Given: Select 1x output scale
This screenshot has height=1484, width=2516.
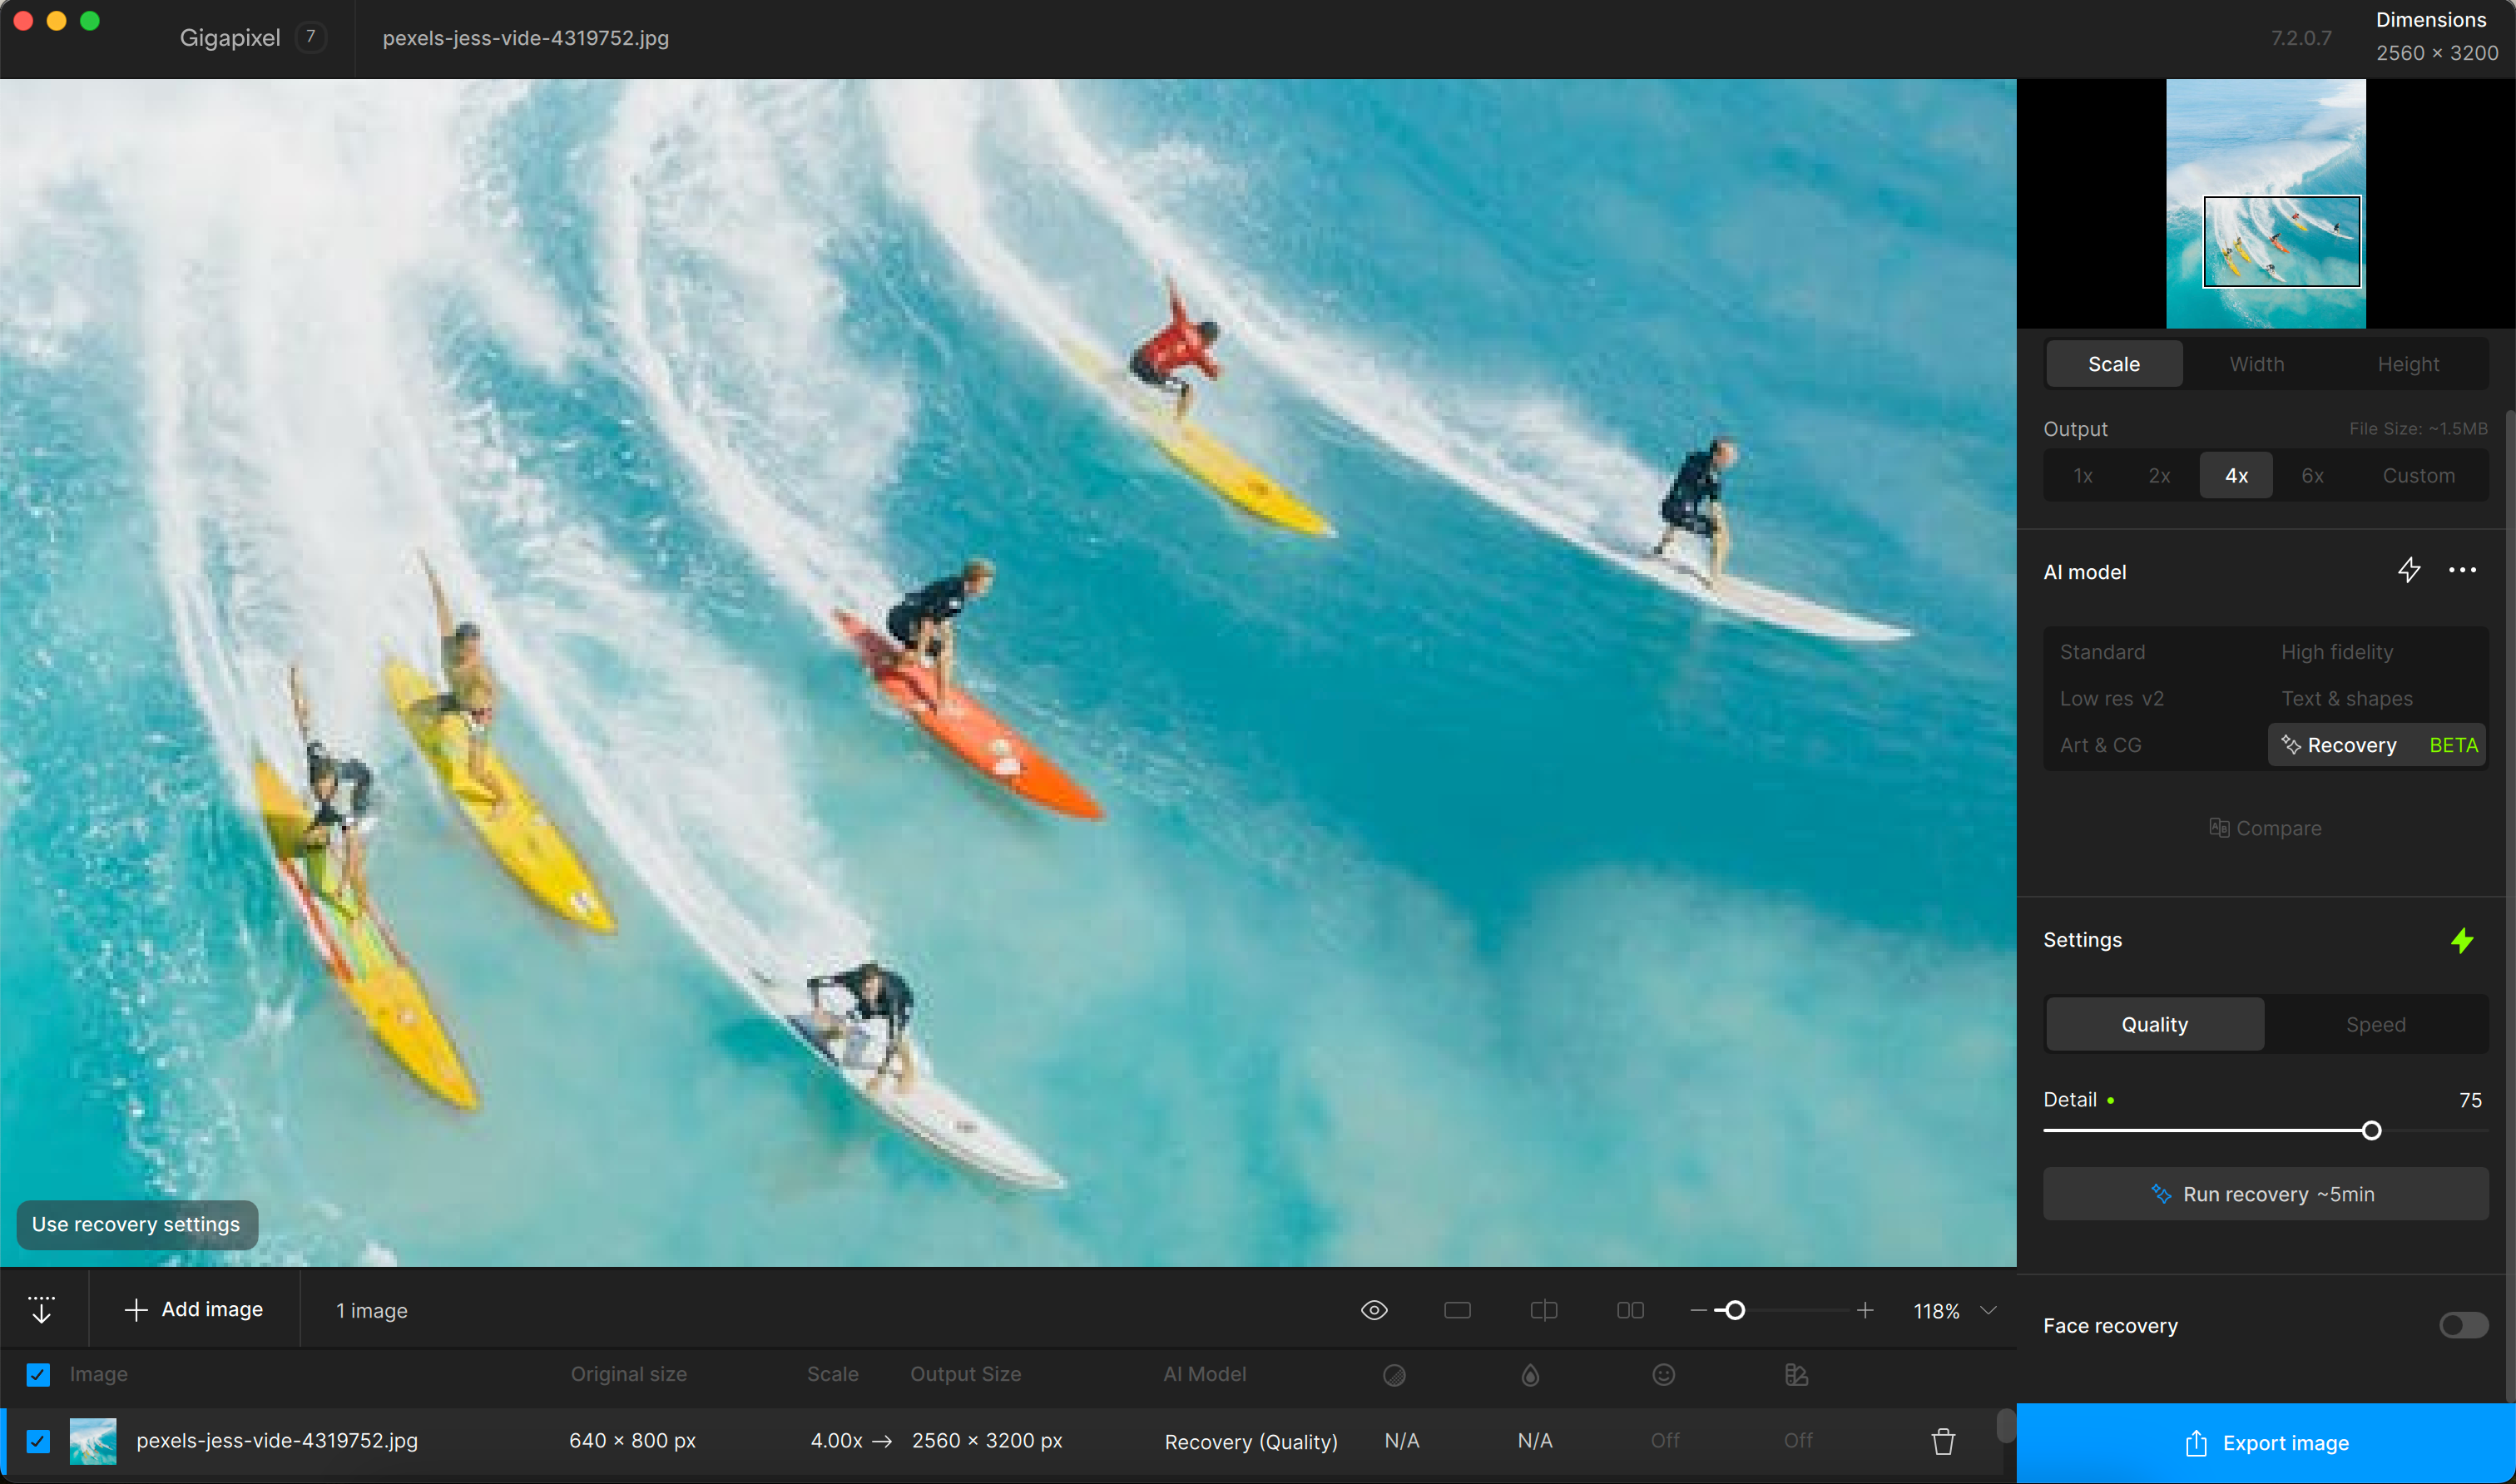Looking at the screenshot, I should coord(2083,476).
